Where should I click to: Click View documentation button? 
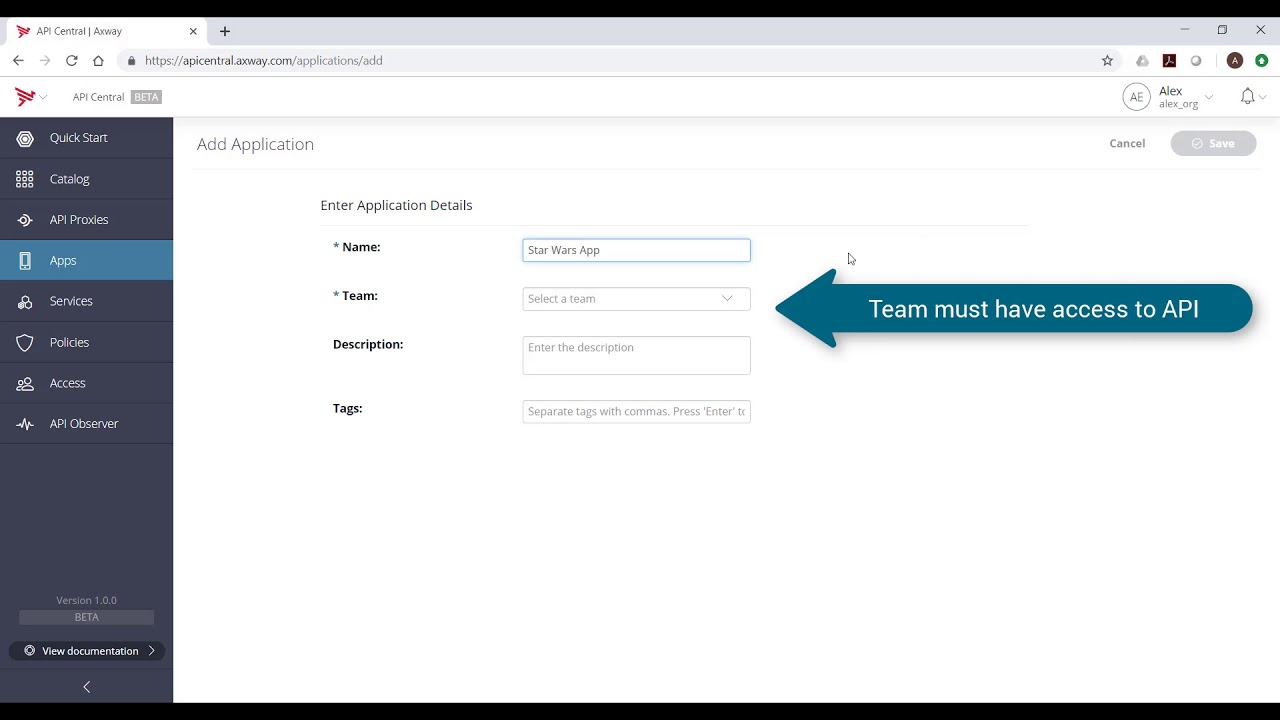click(86, 651)
